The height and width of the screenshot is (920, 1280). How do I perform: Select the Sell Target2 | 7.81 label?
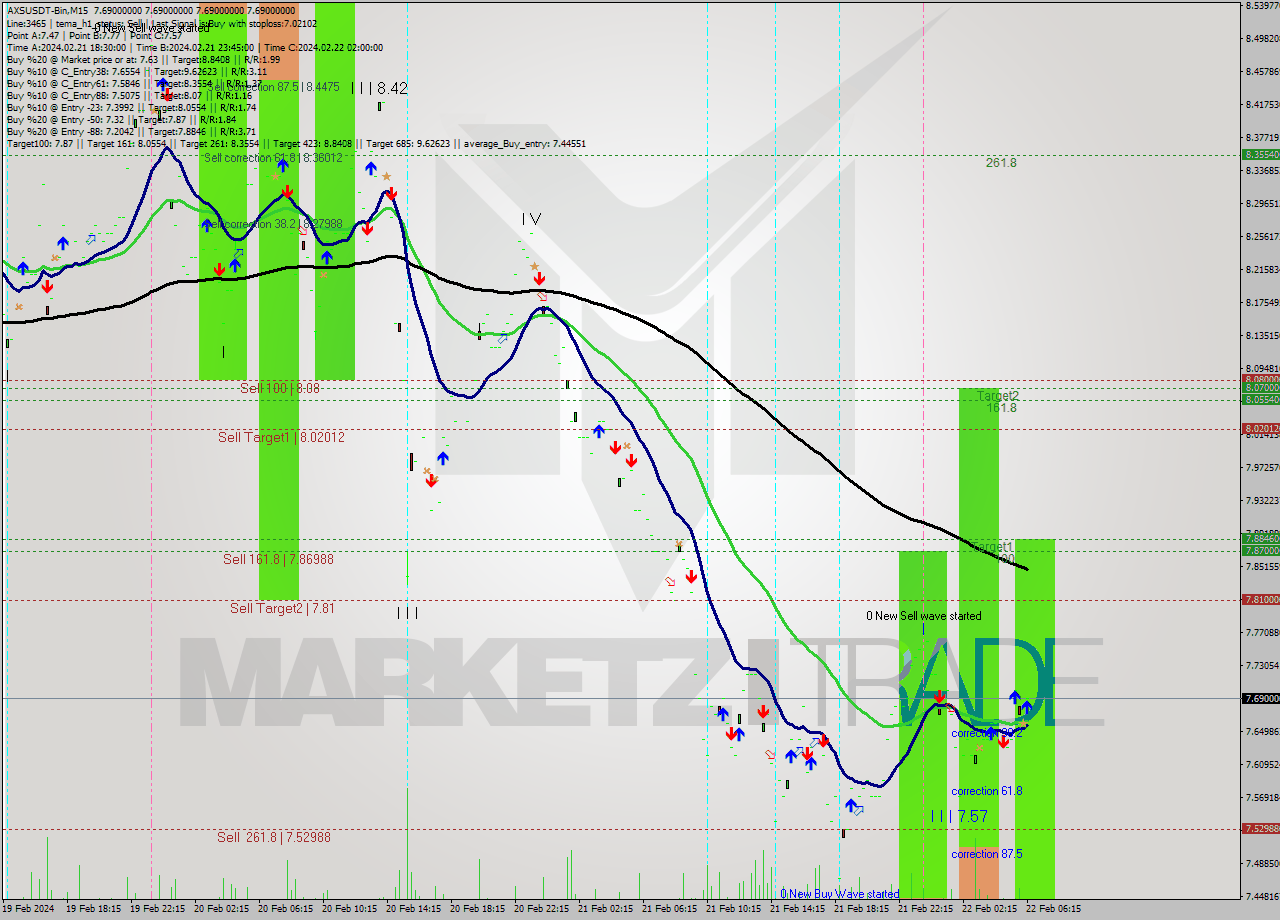click(282, 608)
